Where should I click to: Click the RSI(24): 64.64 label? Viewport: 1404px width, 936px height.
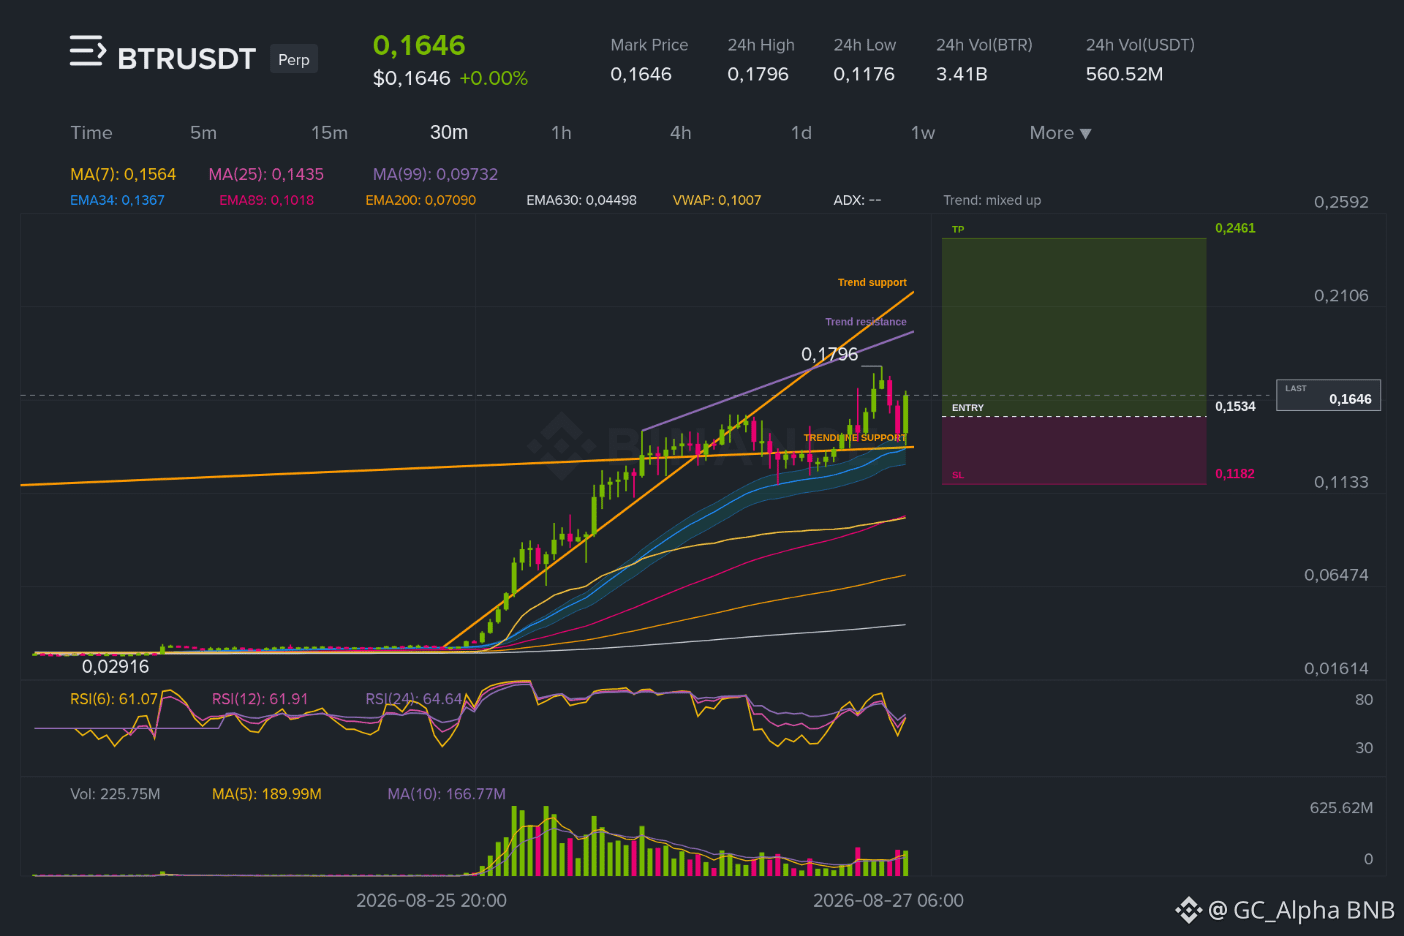tap(414, 699)
